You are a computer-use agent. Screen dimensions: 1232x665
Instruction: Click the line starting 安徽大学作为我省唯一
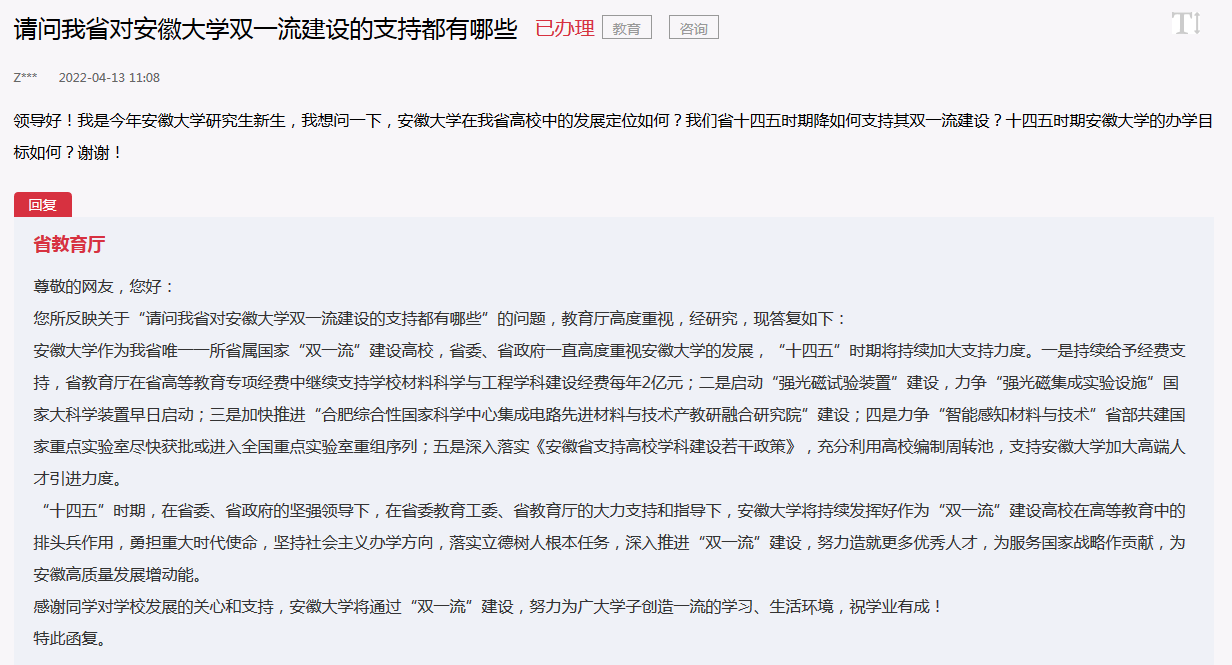609,351
